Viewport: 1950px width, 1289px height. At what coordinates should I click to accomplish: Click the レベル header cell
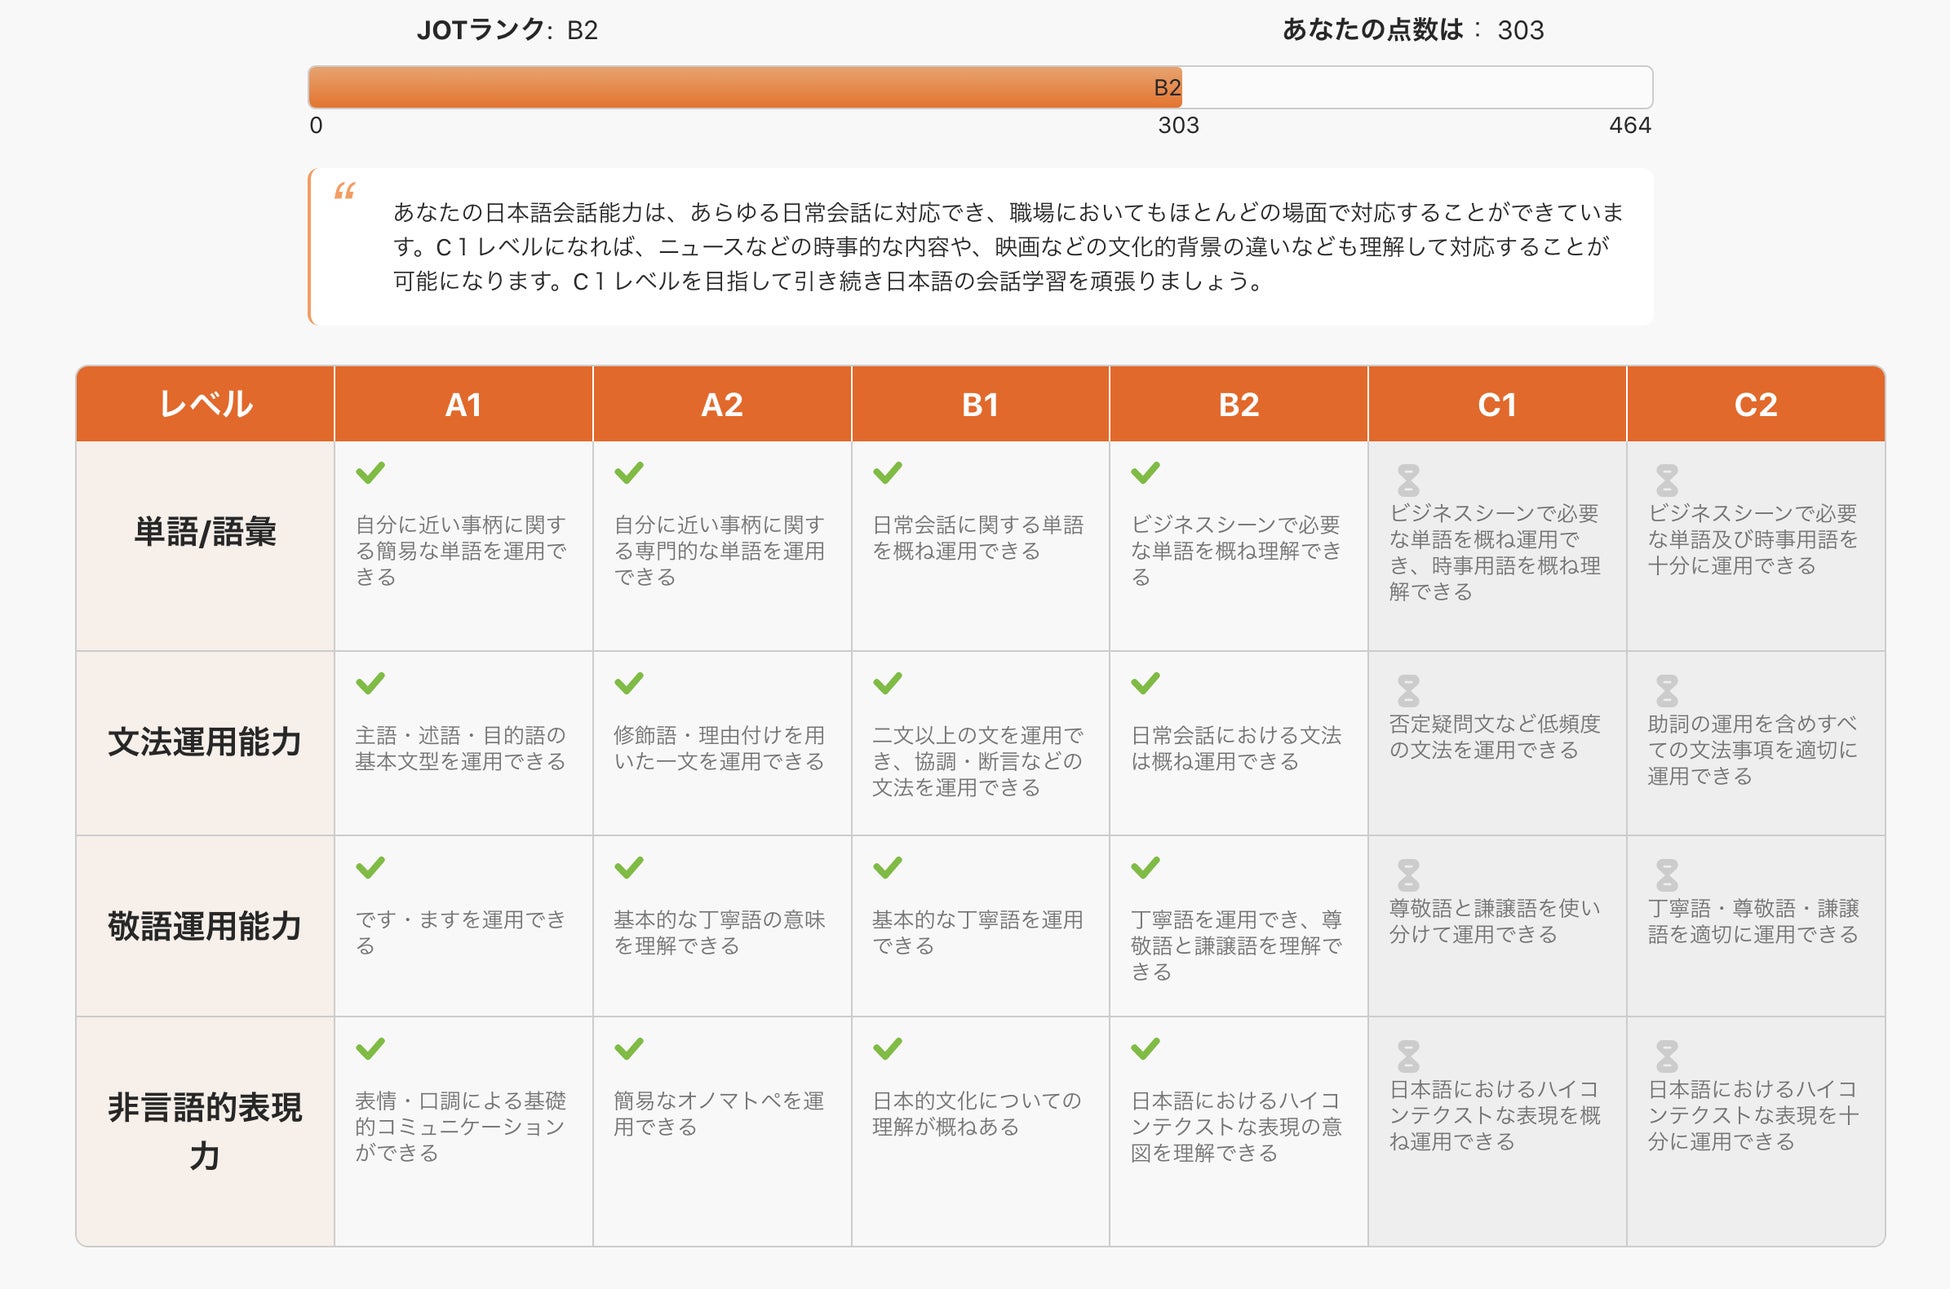coord(205,405)
